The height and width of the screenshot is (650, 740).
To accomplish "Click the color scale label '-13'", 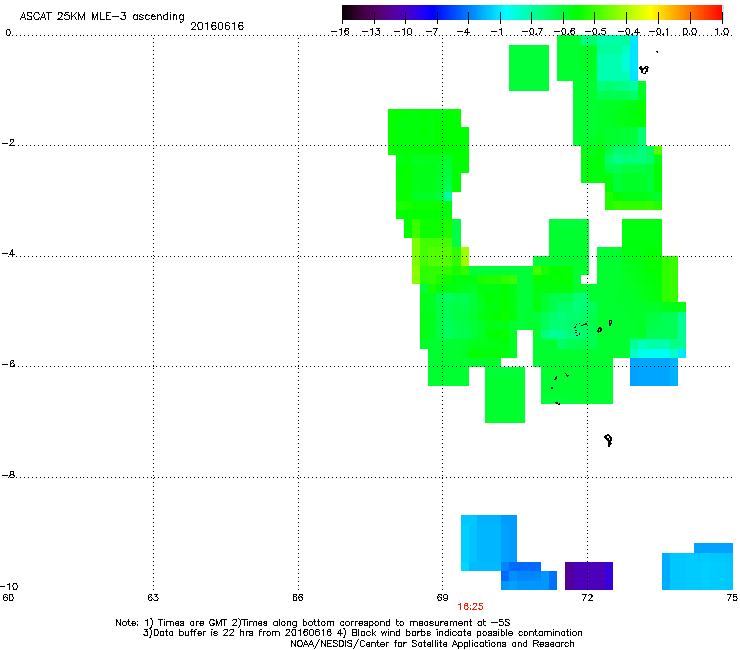I will [x=371, y=32].
